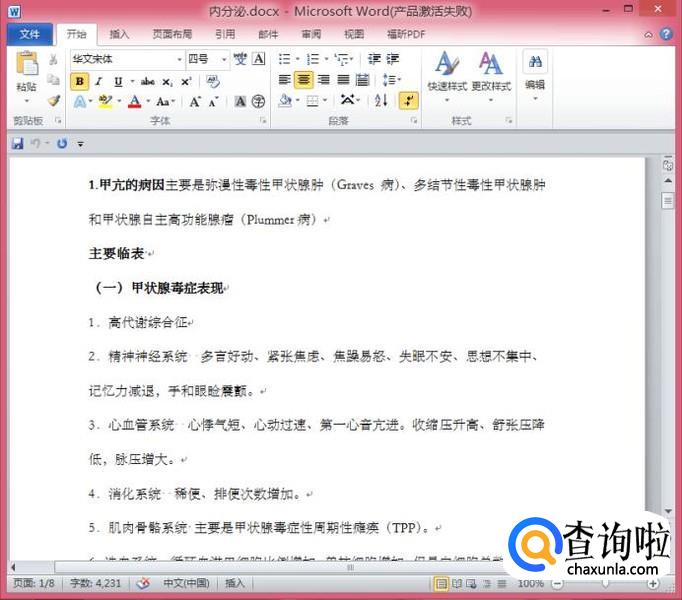Select the Format Painter brush icon
682x600 pixels.
click(54, 101)
